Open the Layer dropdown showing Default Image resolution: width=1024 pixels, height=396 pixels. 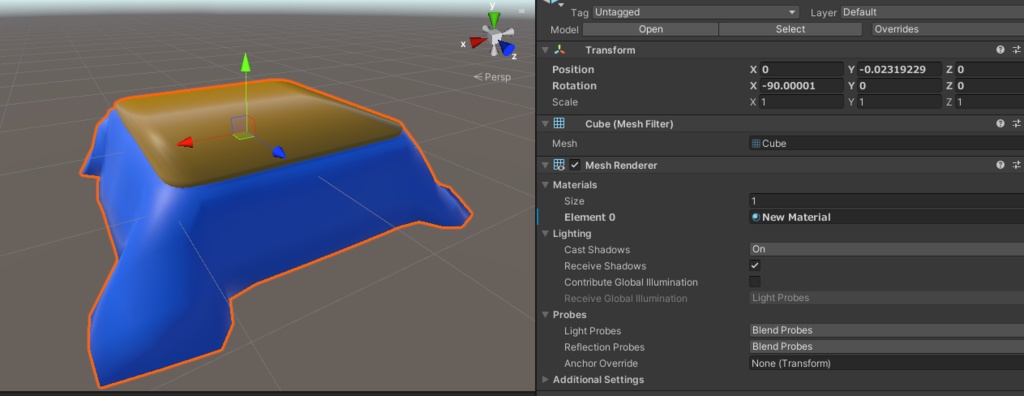click(x=932, y=12)
